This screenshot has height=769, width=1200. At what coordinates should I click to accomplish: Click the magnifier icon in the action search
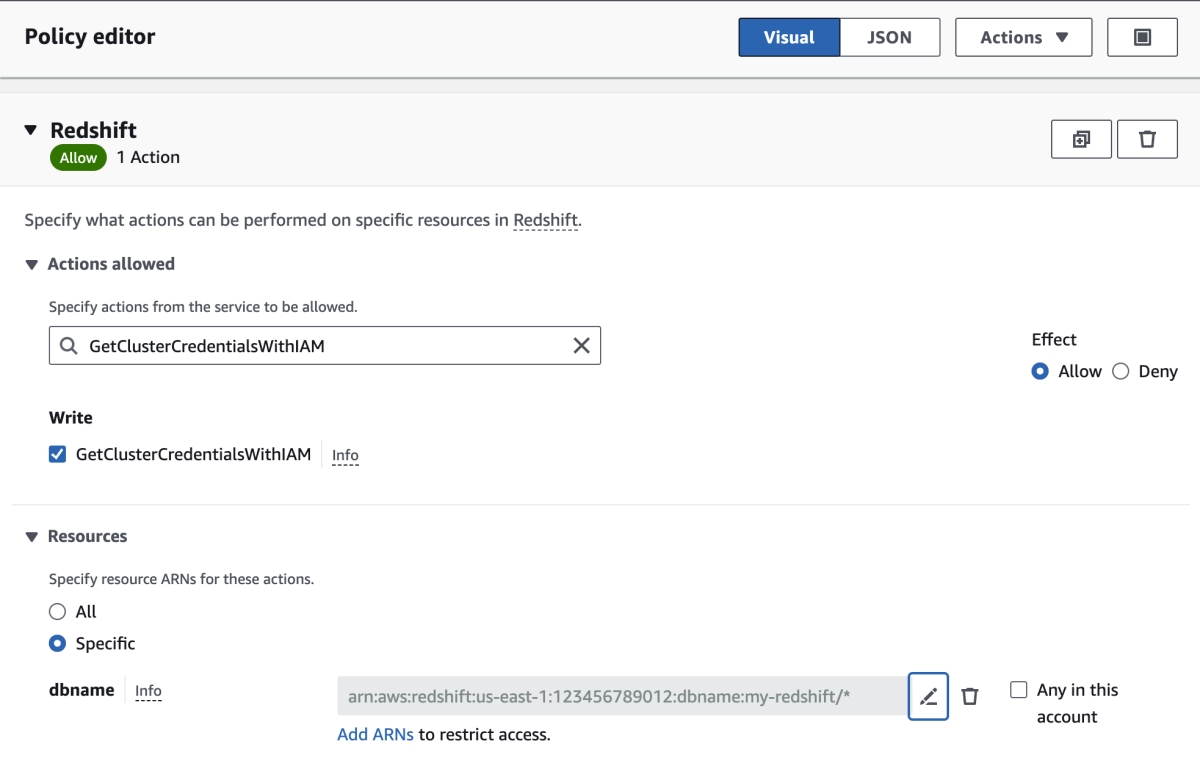(x=68, y=345)
